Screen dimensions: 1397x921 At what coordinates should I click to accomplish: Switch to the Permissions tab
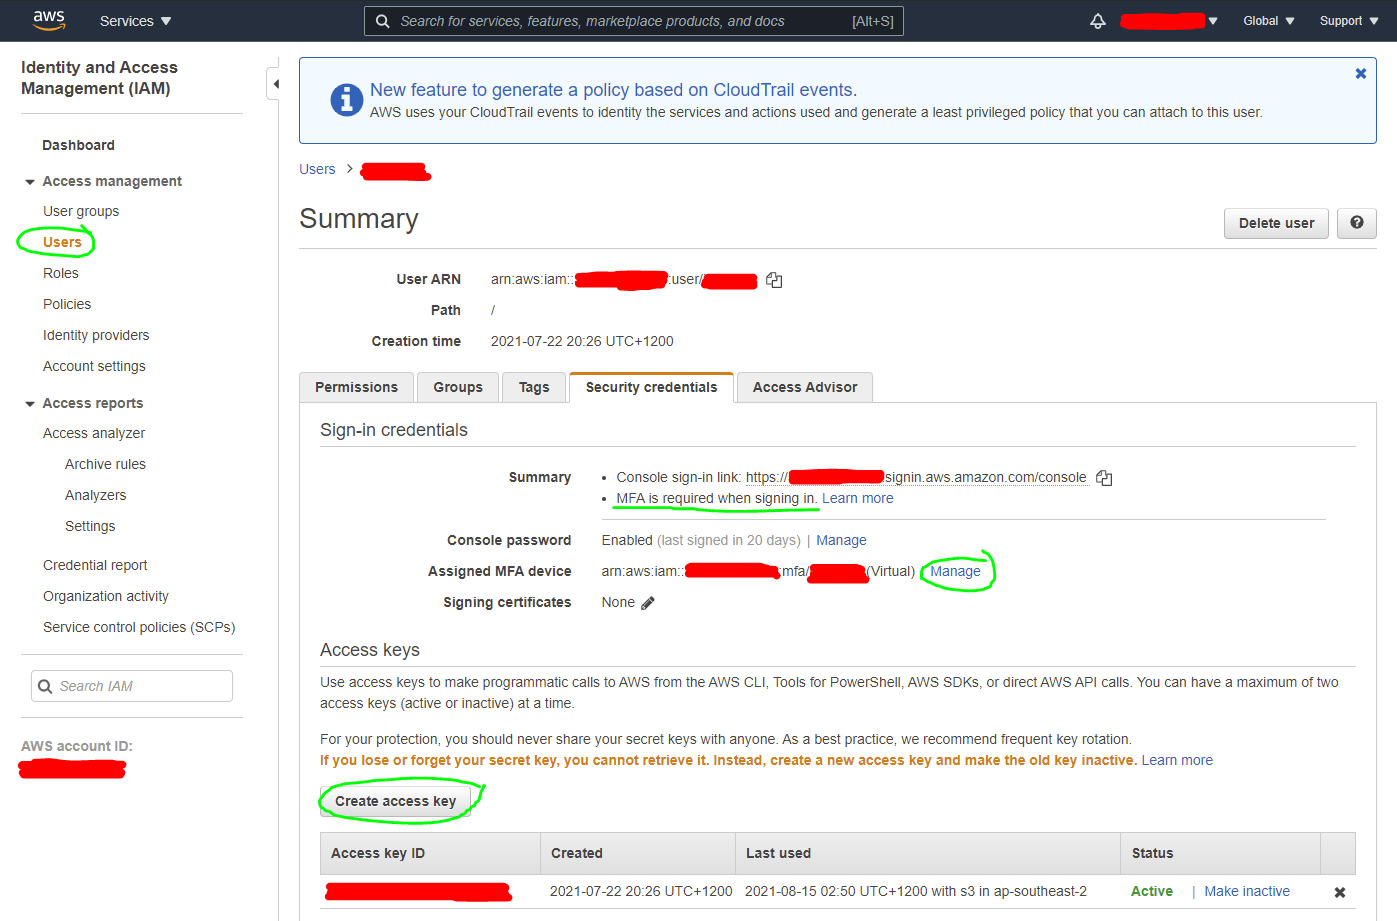click(x=356, y=387)
